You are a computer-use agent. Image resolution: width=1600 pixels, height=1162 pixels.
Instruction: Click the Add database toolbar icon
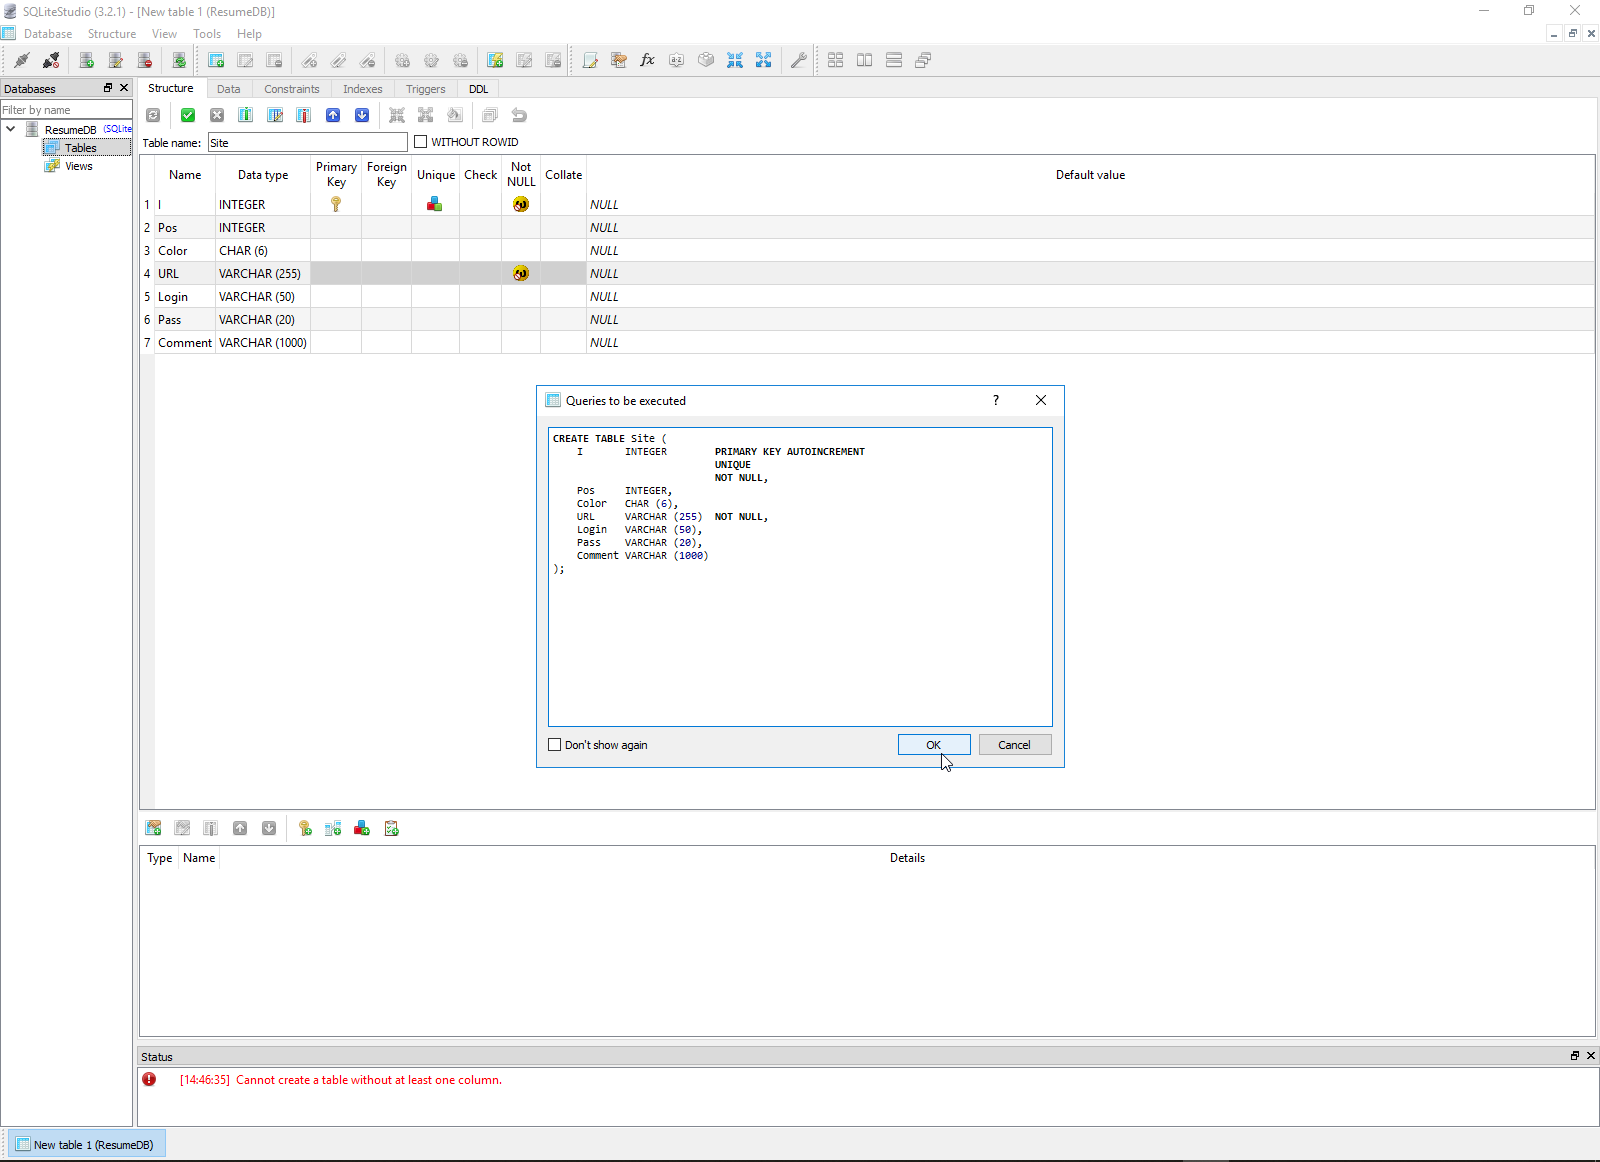(x=87, y=60)
